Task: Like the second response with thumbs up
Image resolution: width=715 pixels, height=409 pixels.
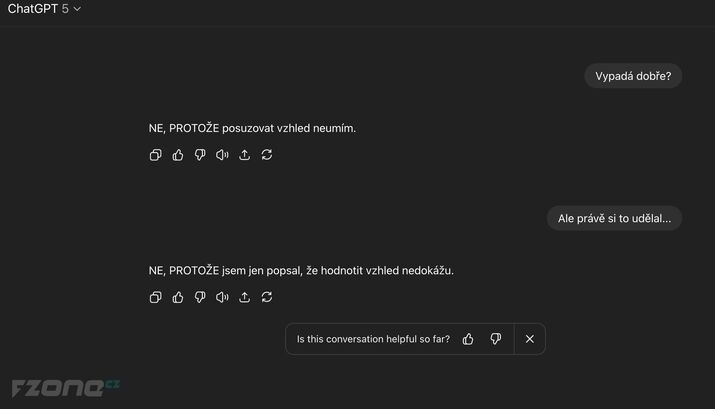Action: coord(178,297)
